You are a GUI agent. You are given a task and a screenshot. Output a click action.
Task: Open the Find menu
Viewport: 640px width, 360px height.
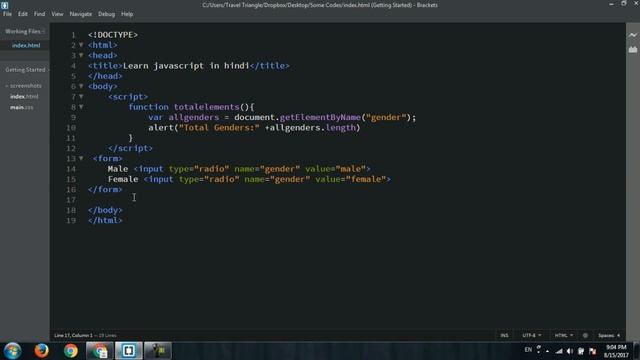[x=40, y=14]
